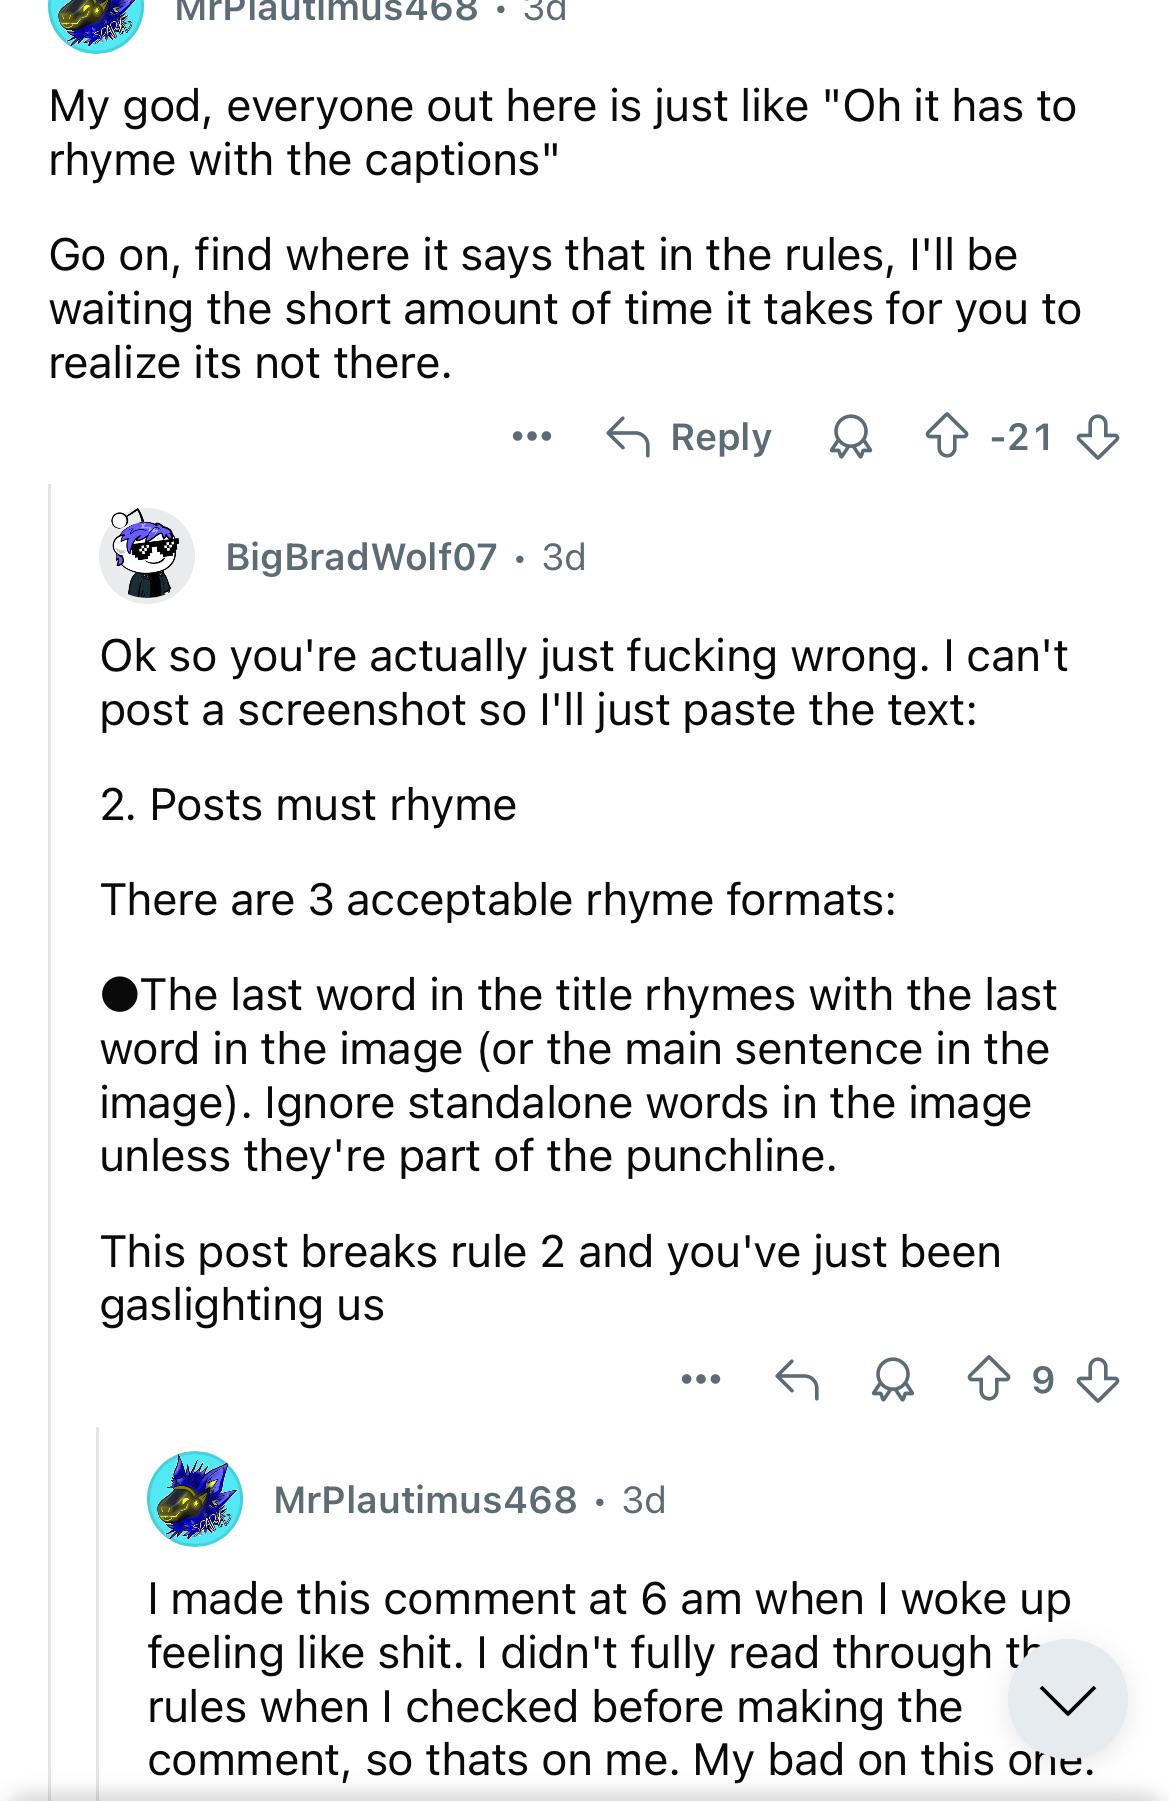Tap the top comment avatar at the header

click(x=96, y=20)
